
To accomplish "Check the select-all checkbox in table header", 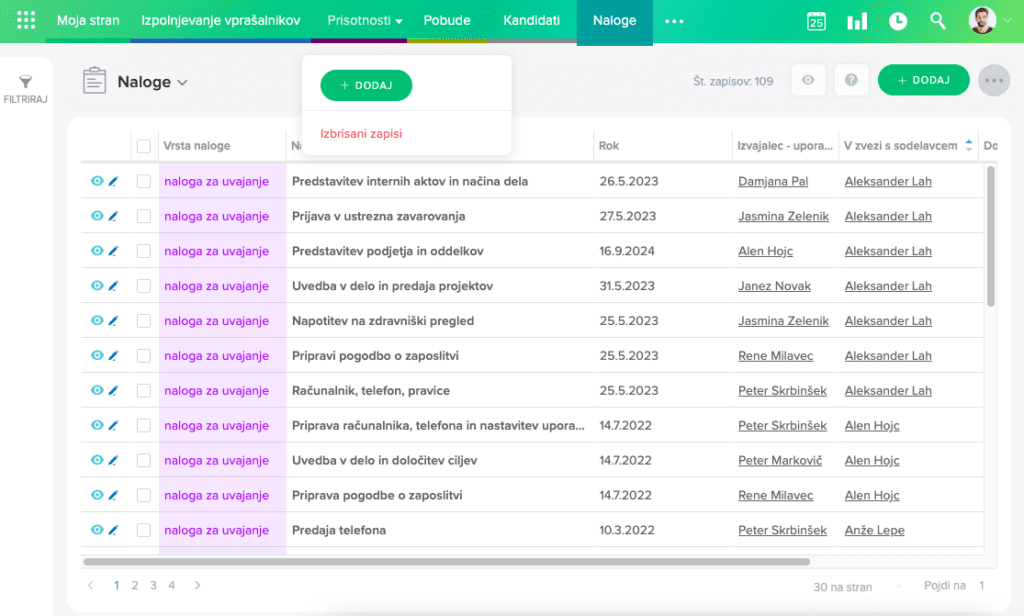I will click(x=144, y=146).
